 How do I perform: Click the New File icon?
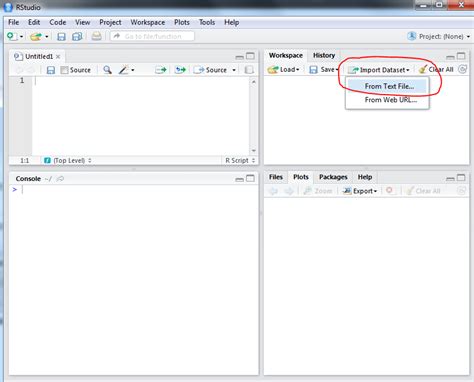(x=12, y=36)
